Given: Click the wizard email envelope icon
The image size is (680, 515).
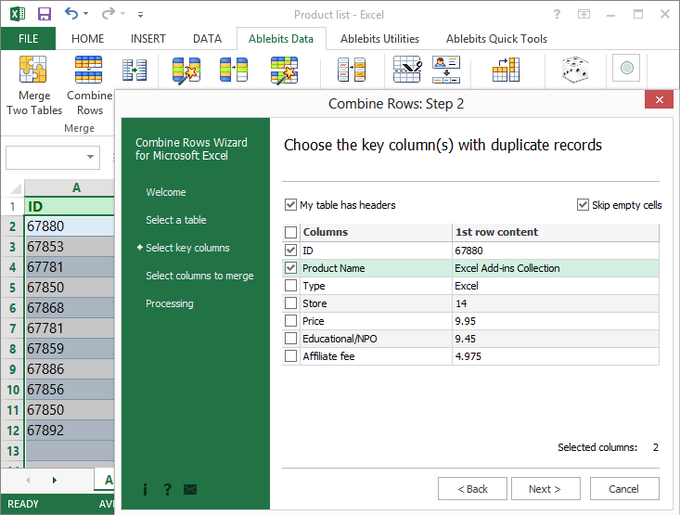Looking at the screenshot, I should [190, 490].
